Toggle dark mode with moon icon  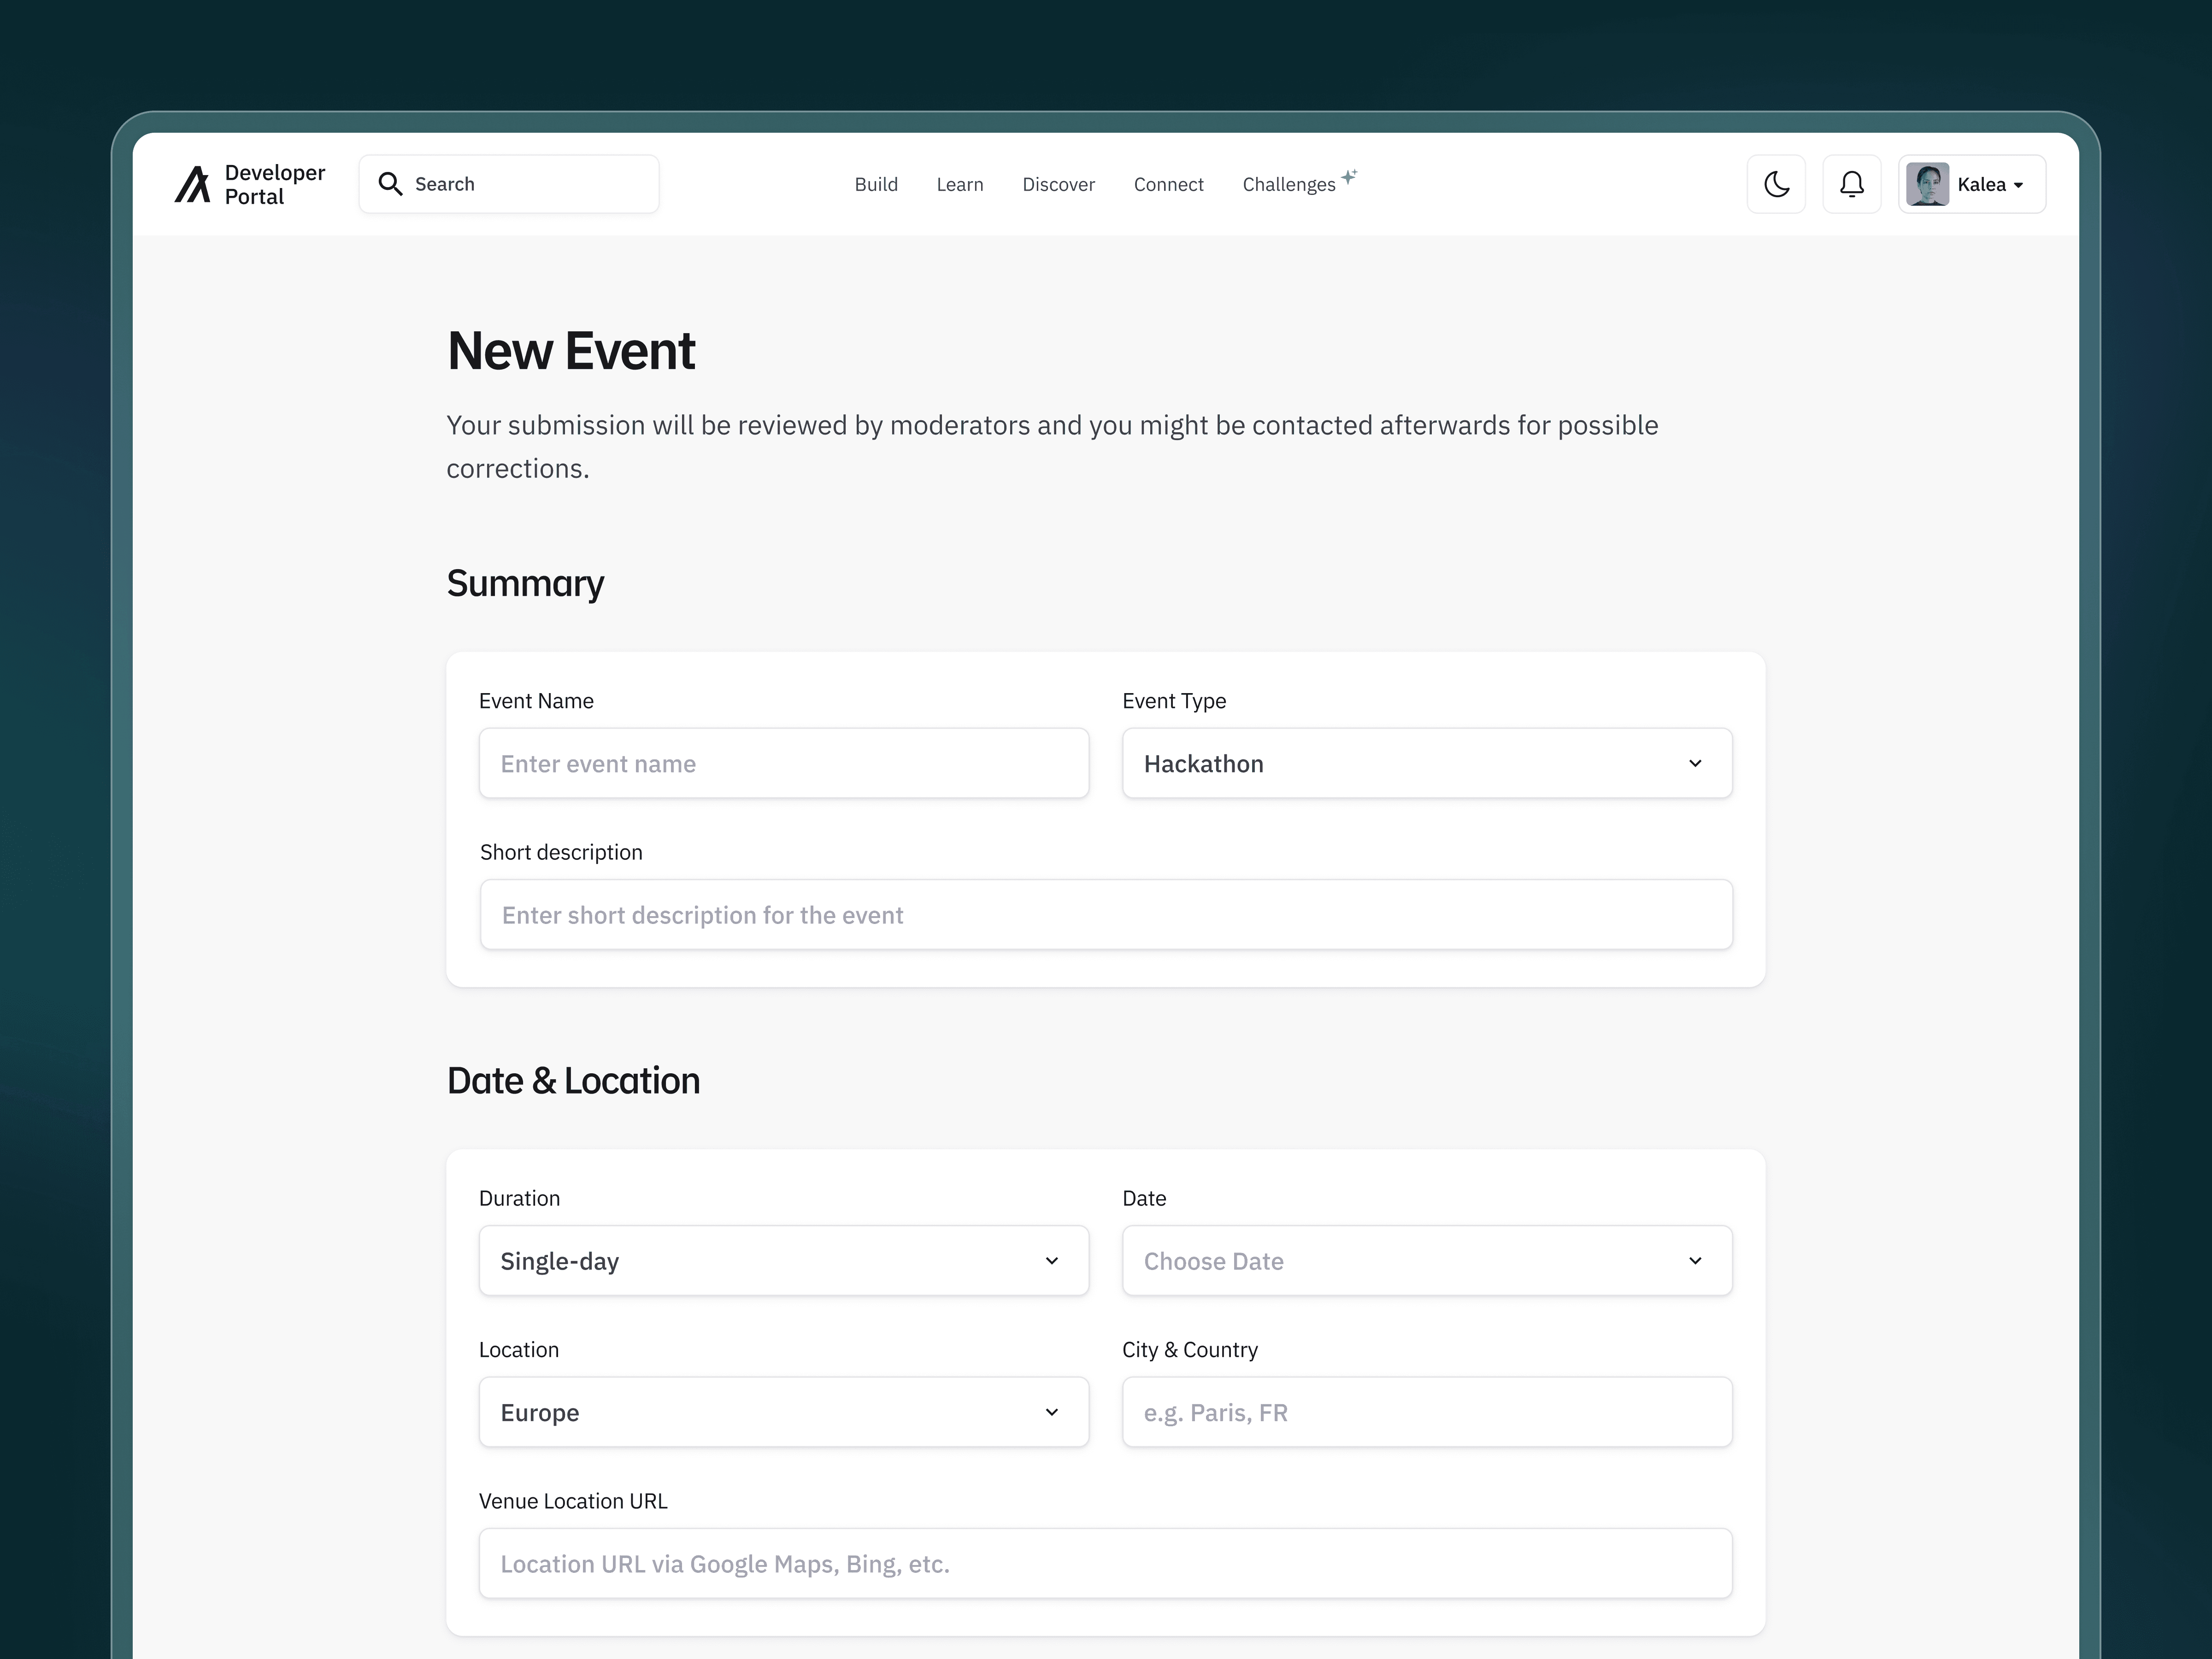pos(1776,184)
